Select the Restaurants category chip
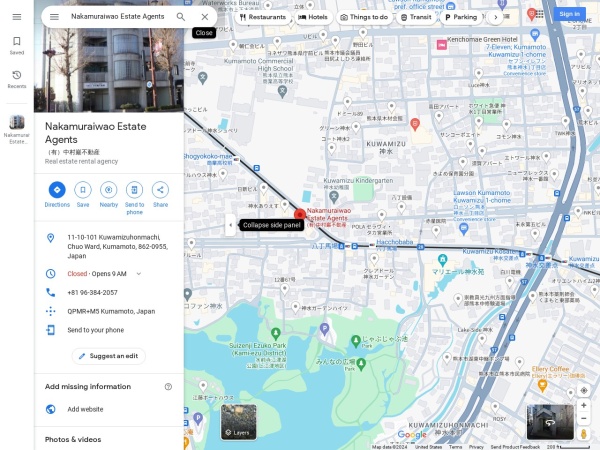600x450 pixels. point(264,17)
